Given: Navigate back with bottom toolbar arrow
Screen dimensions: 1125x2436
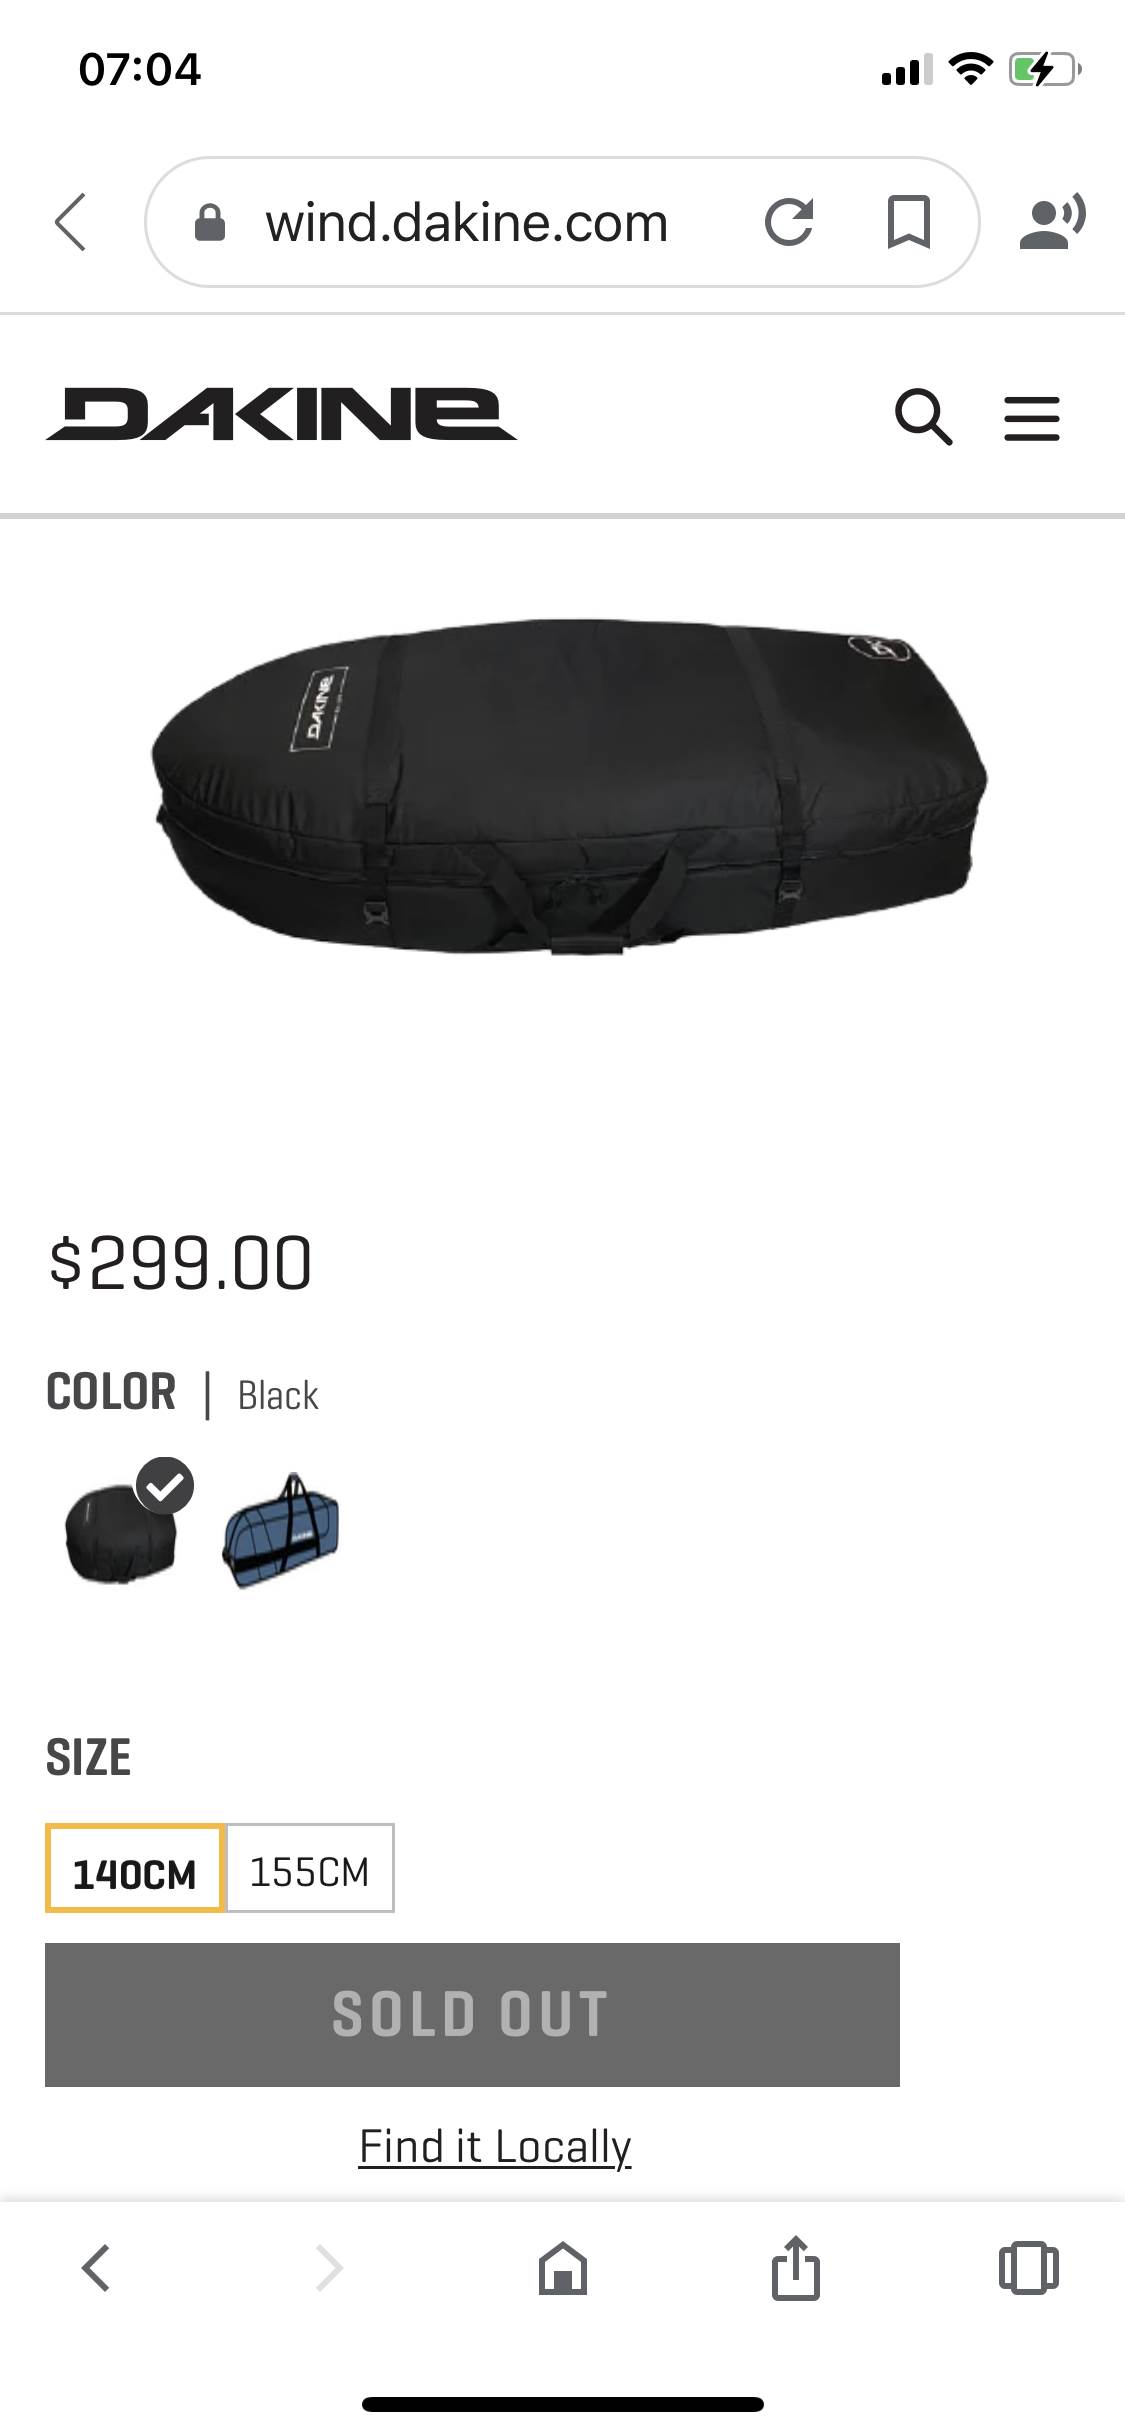Looking at the screenshot, I should [96, 2267].
